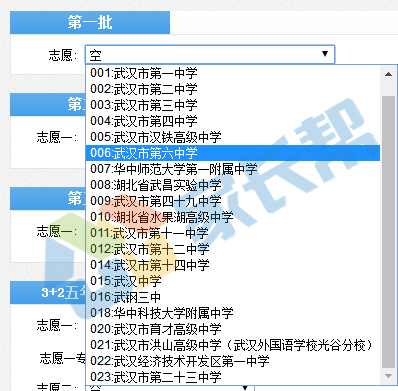Select option 005:武汉市汉铁高级中学

233,137
